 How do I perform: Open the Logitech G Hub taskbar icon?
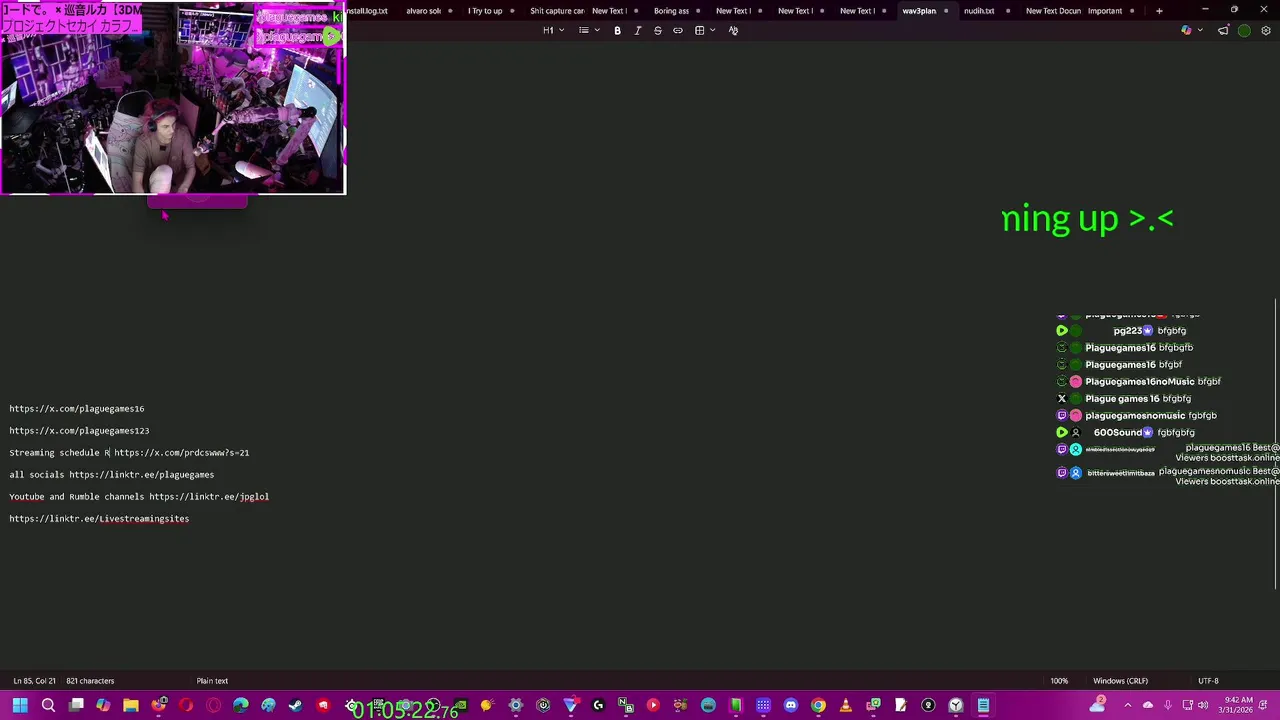(598, 706)
